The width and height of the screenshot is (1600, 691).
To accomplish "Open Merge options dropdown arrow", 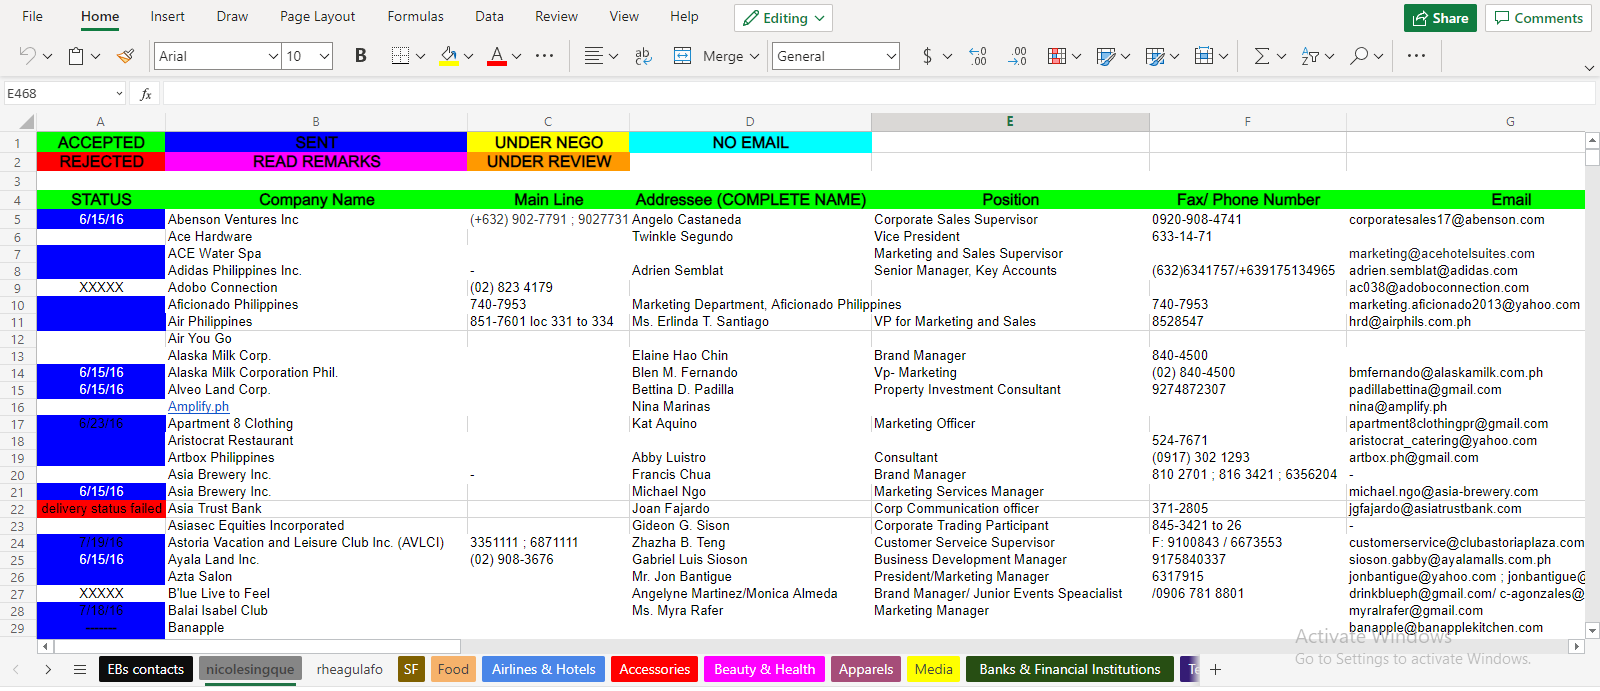I will tap(754, 56).
